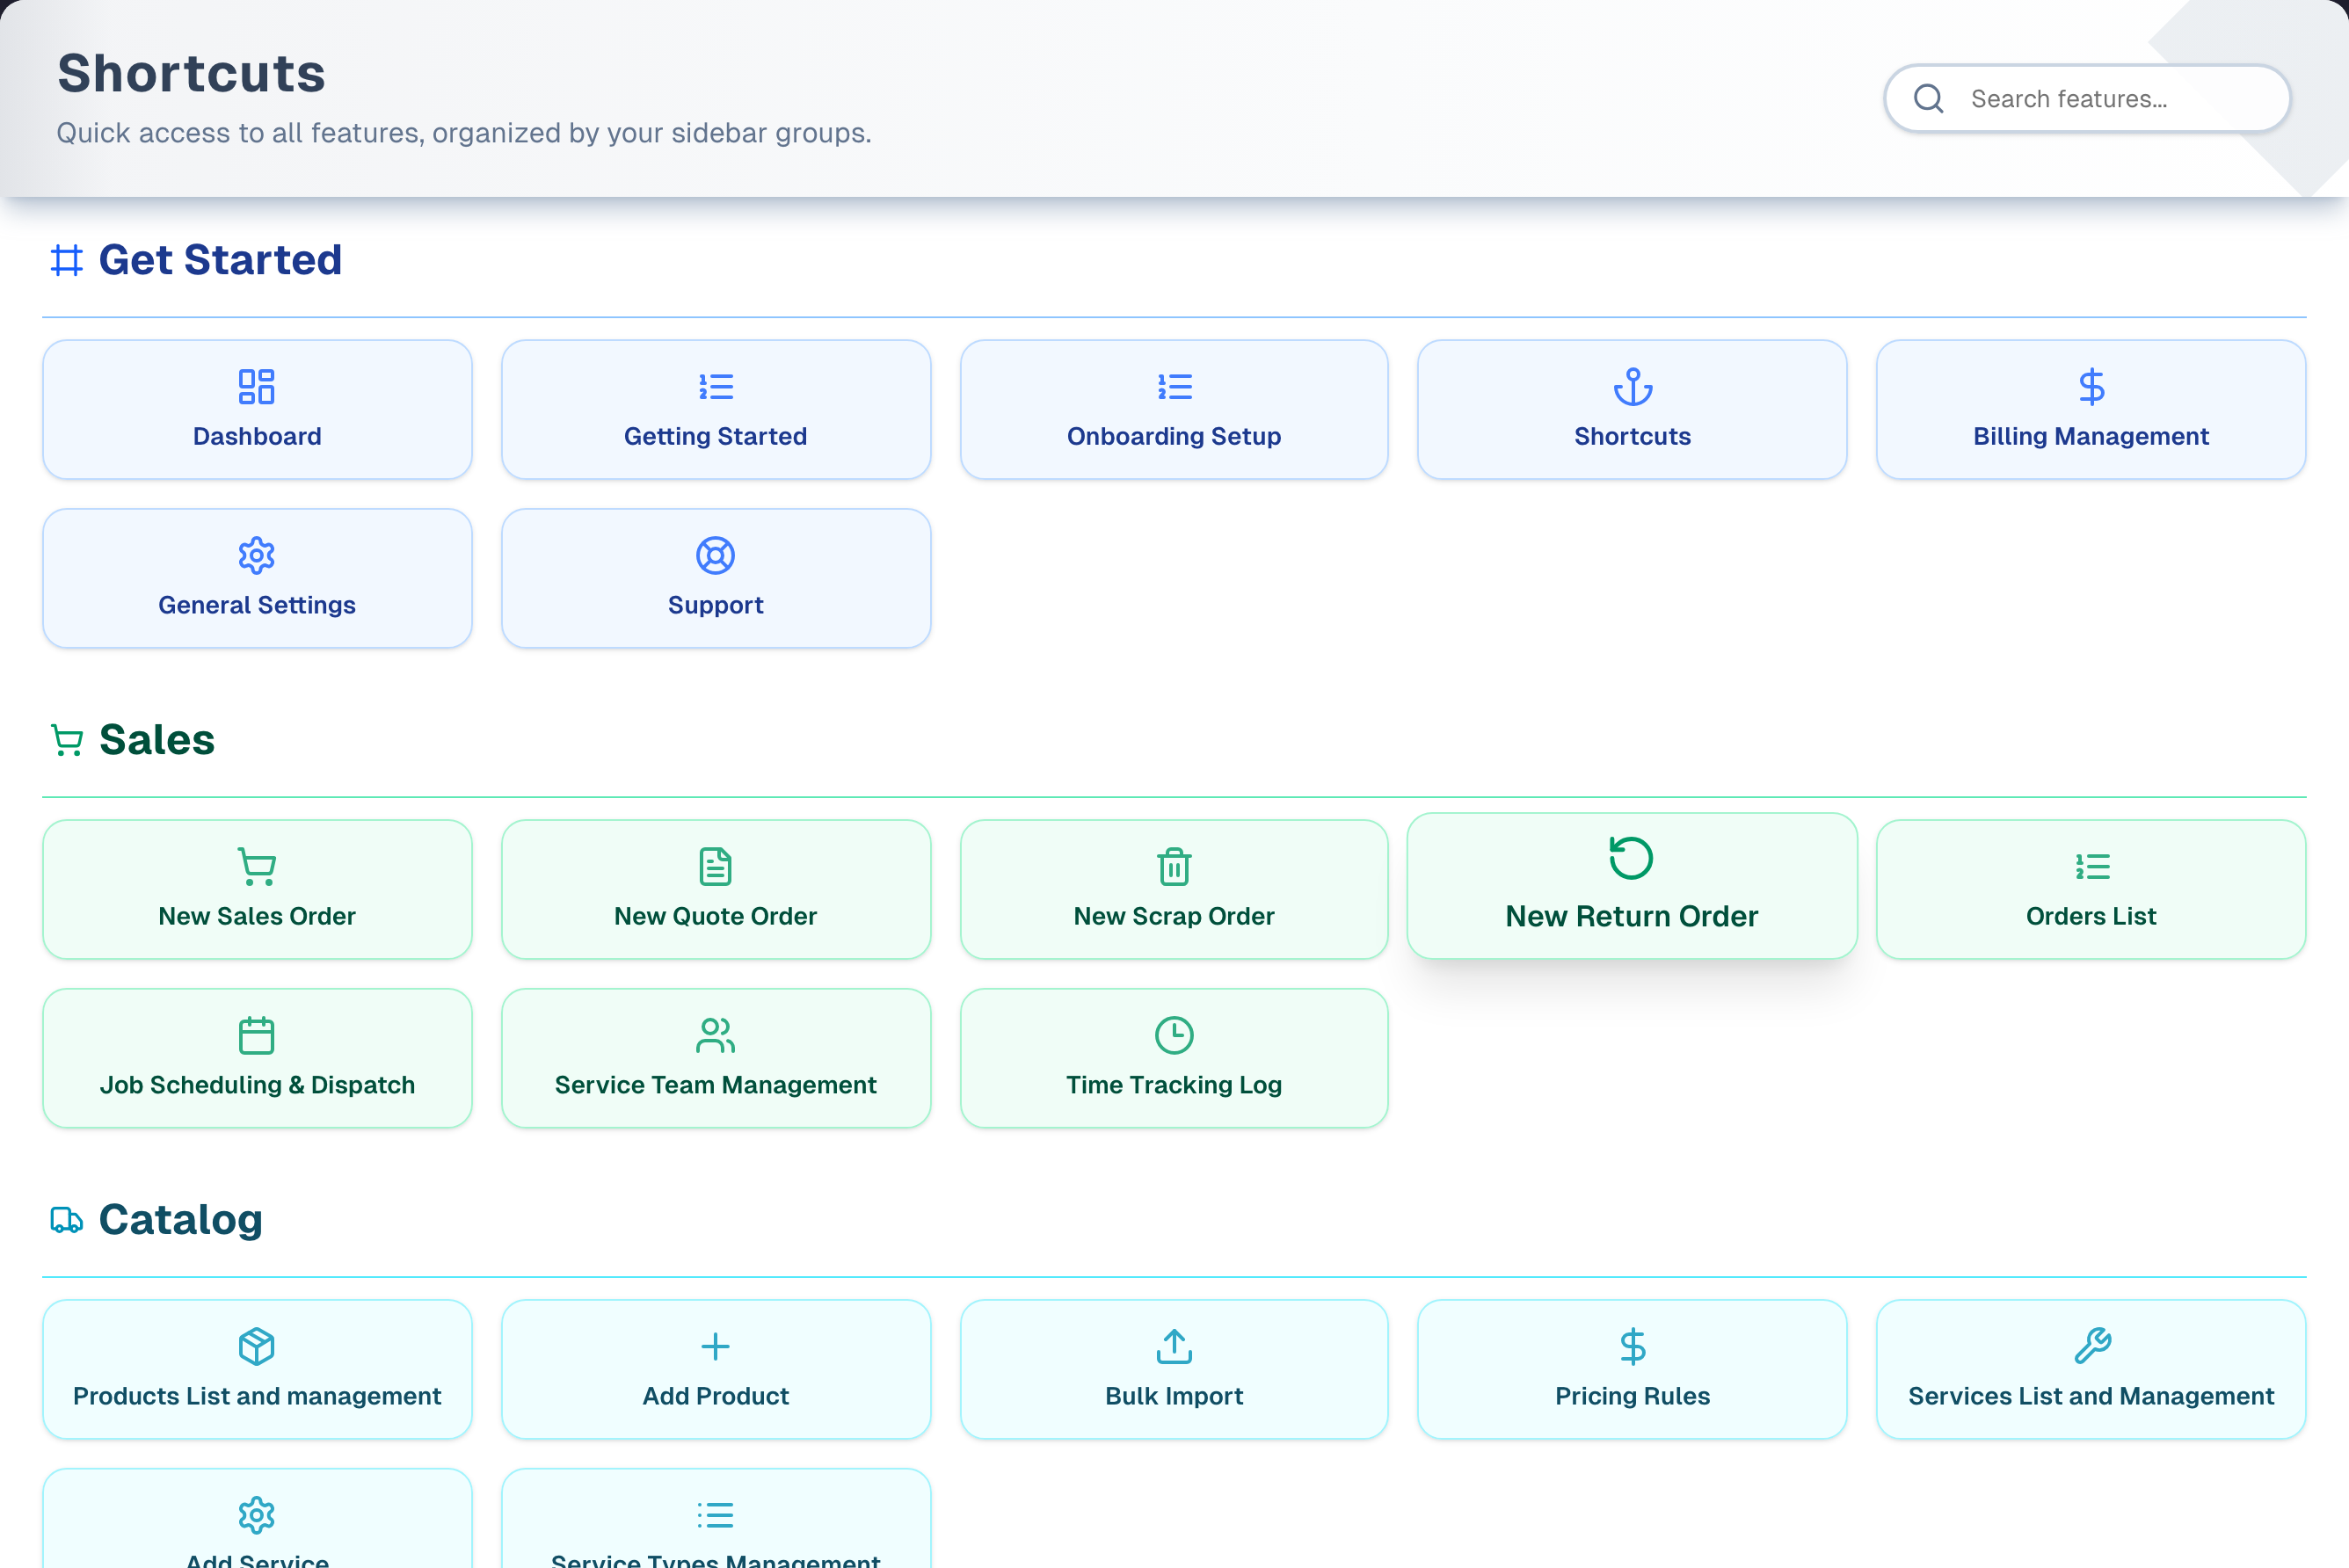
Task: Click the dollar icon for Billing Management
Action: (2091, 386)
